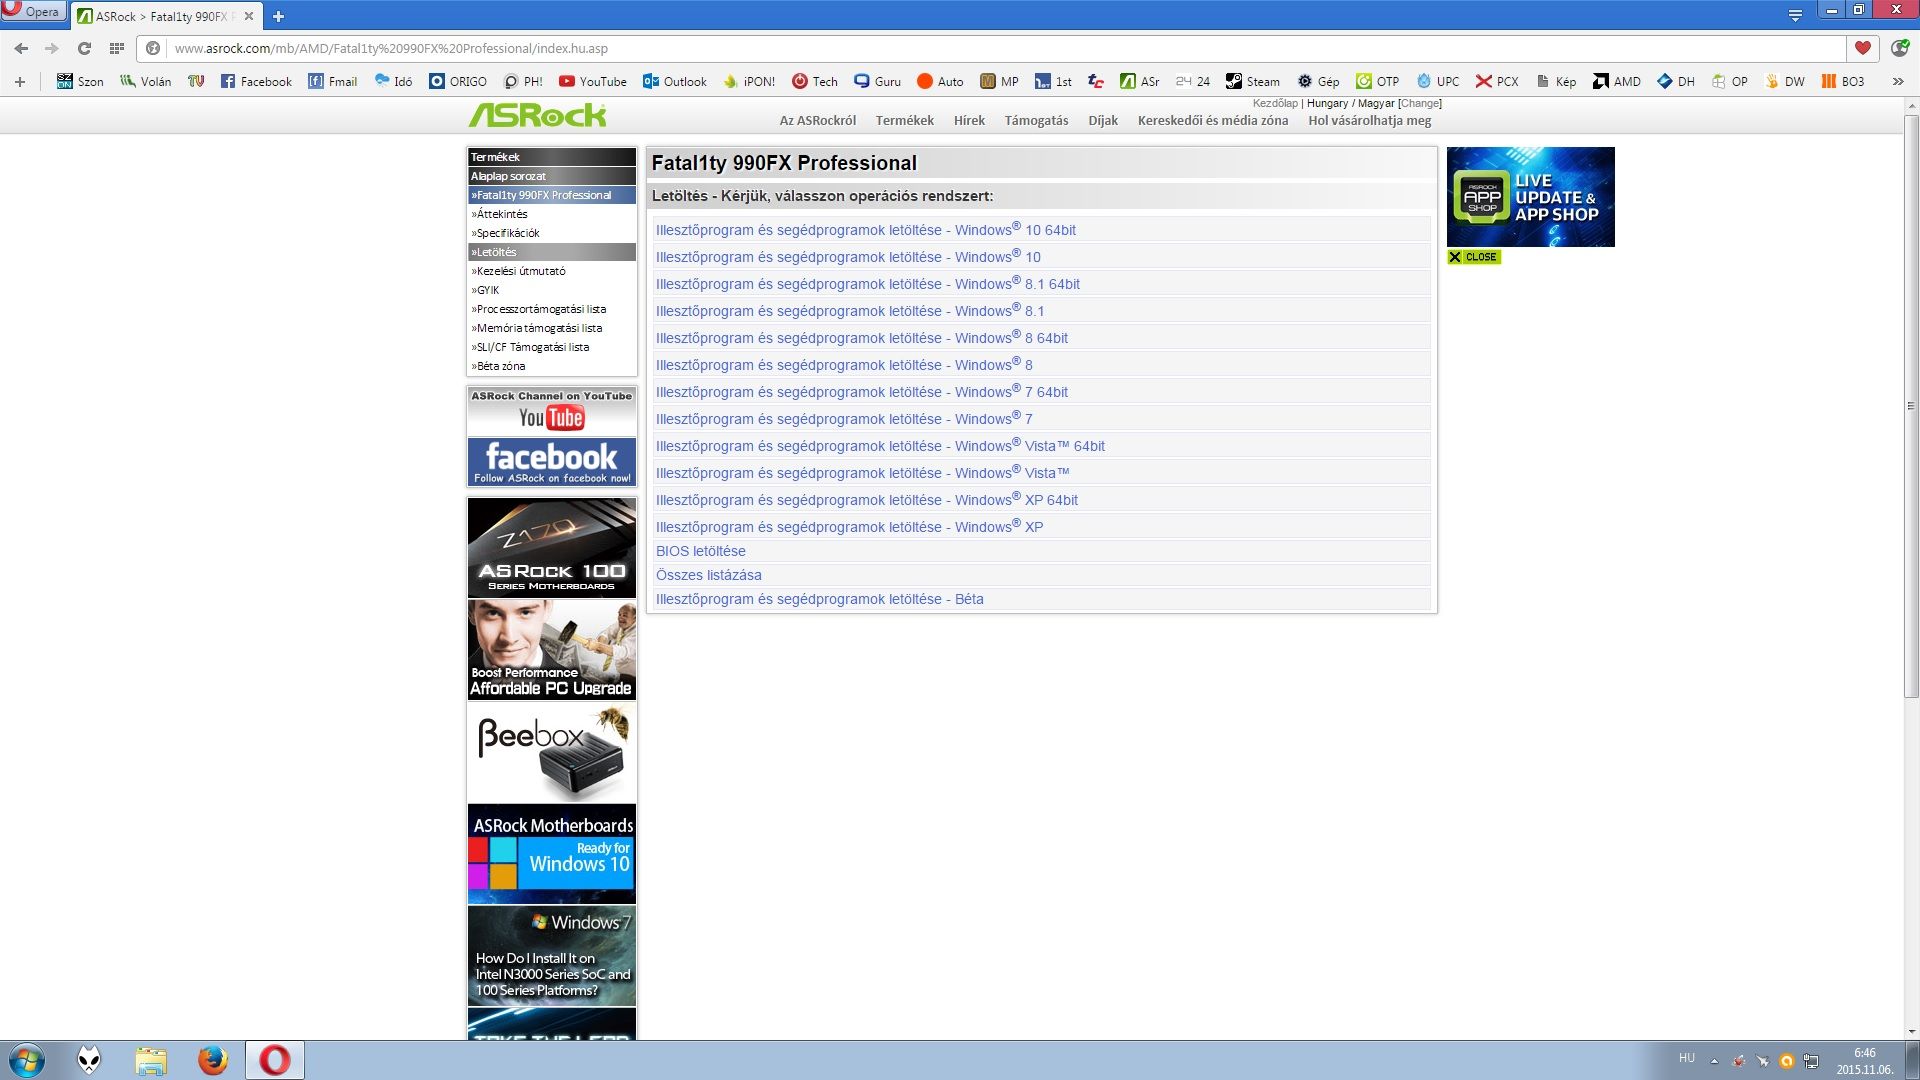This screenshot has height=1080, width=1920.
Task: Open the Termékek menu
Action: [x=904, y=121]
